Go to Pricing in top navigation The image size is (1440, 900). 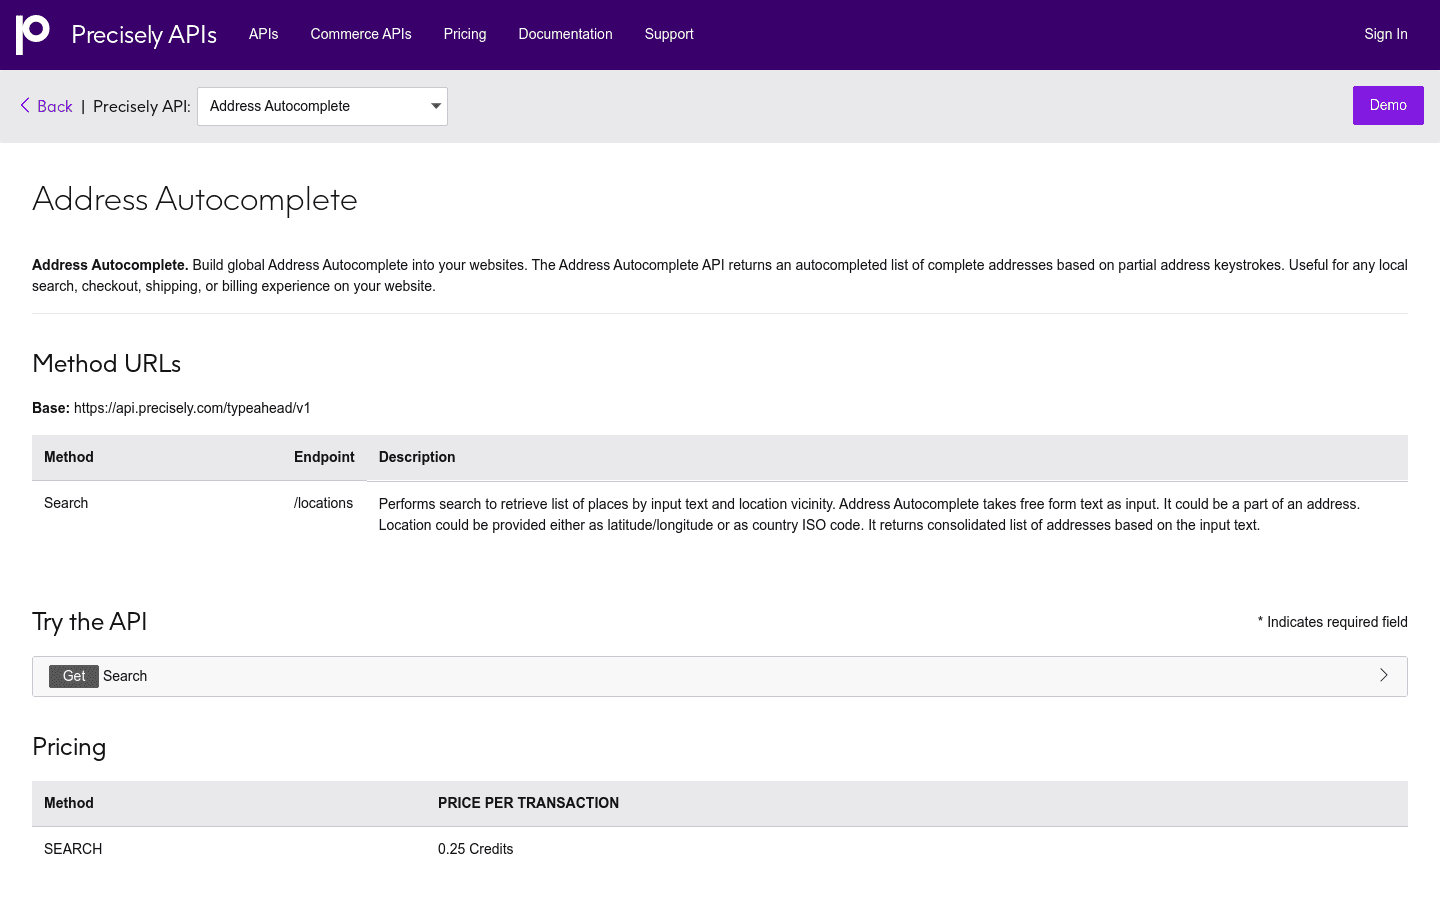point(465,34)
